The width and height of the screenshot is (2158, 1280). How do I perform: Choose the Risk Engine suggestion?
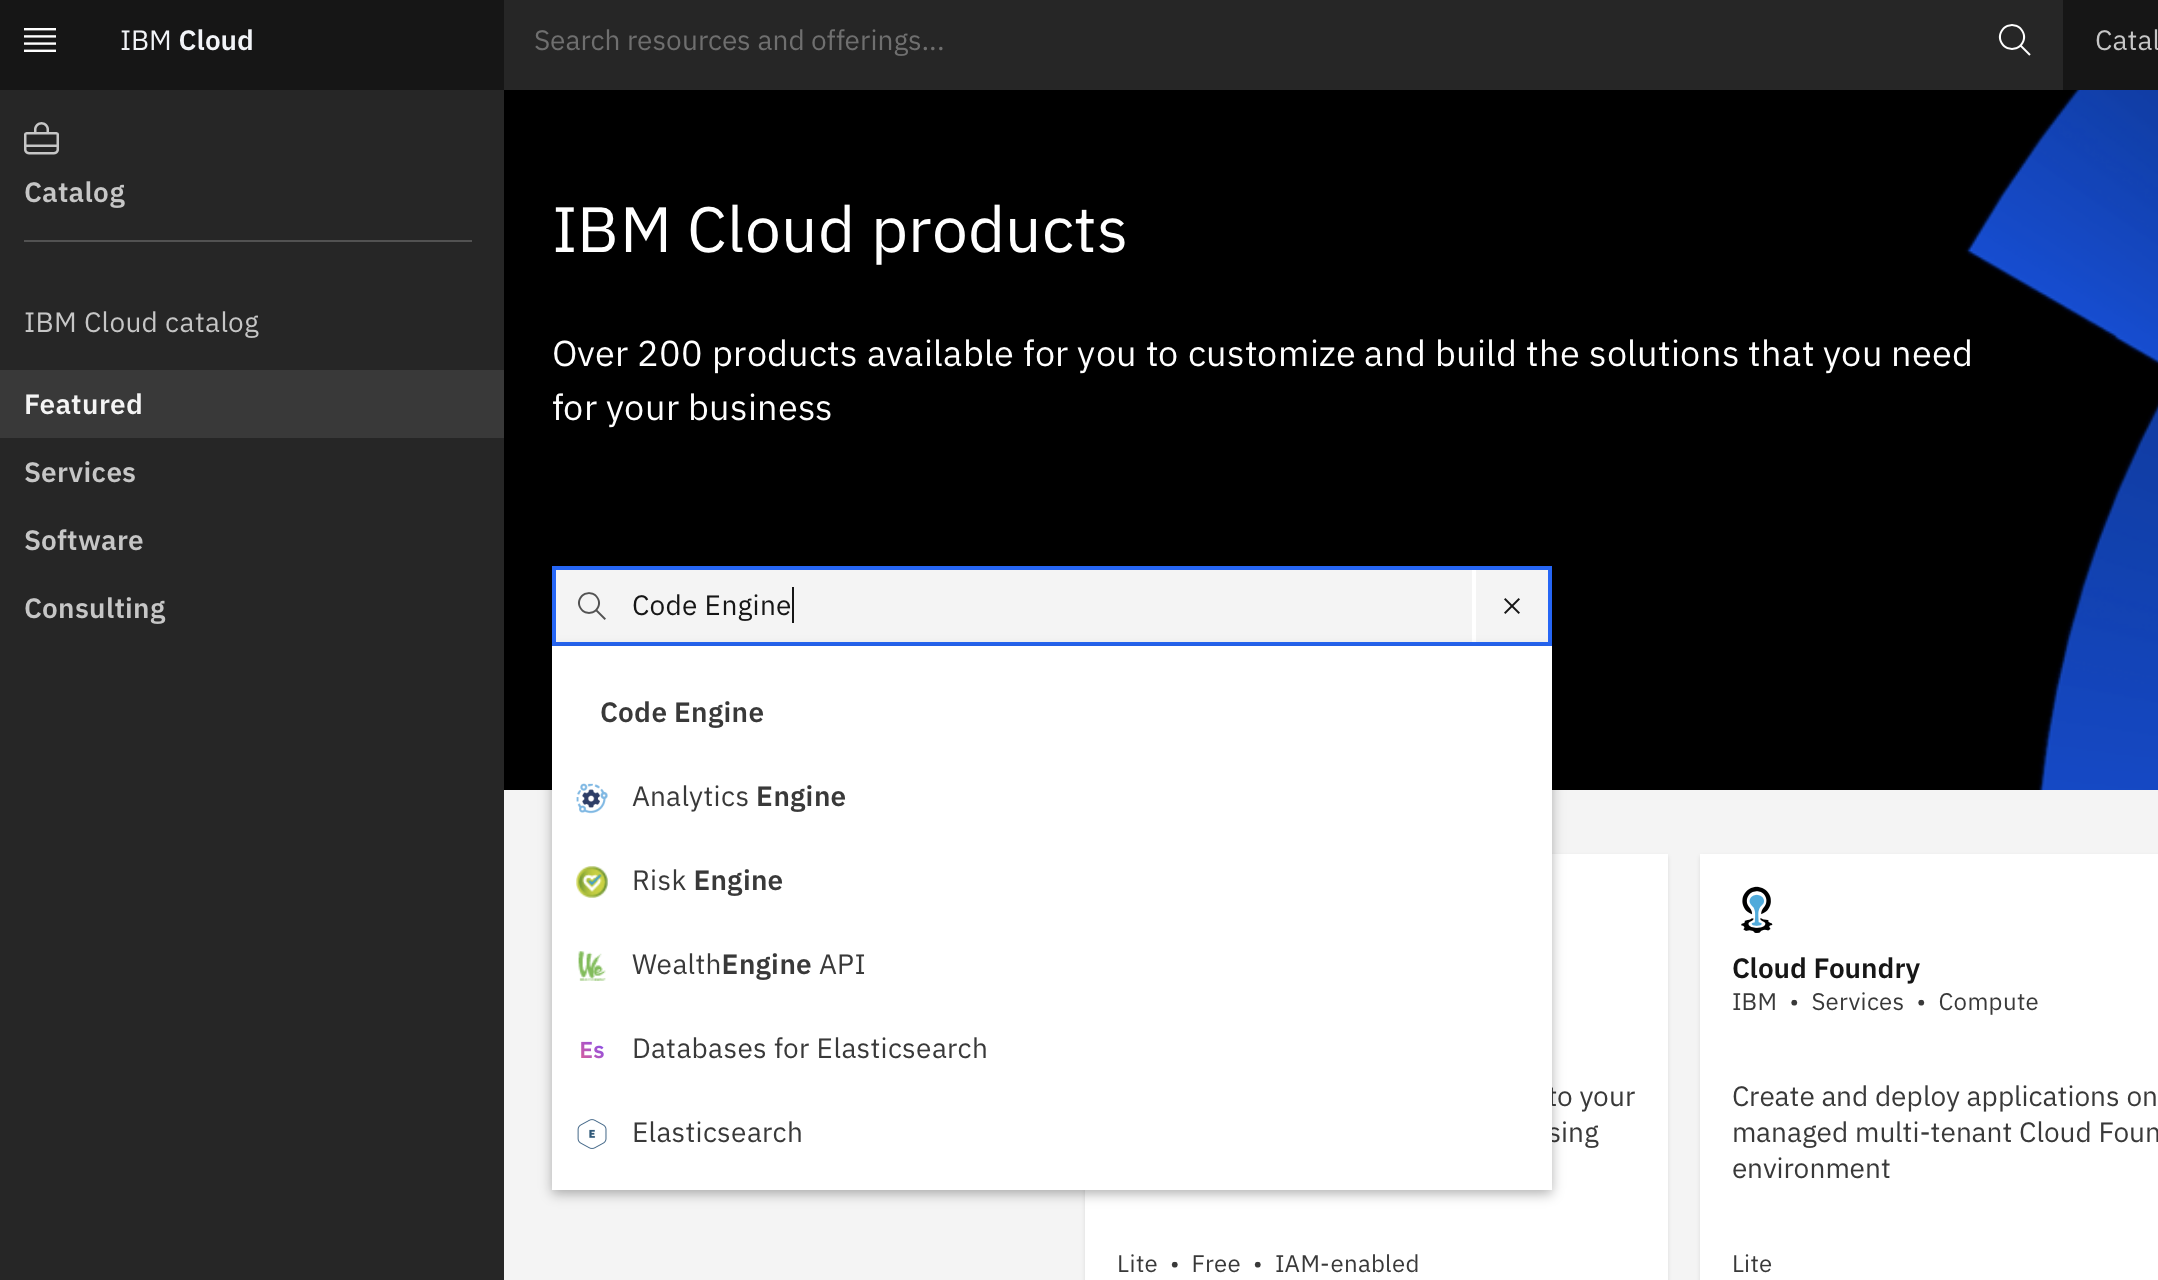tap(1052, 880)
